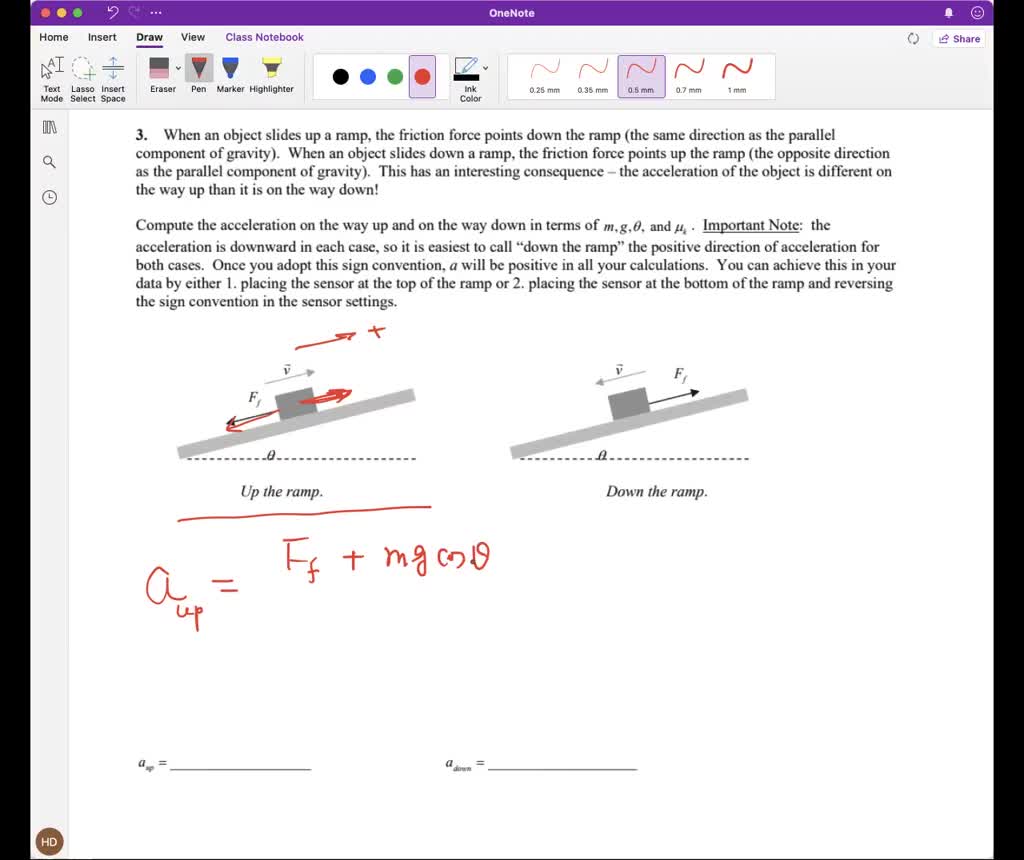The width and height of the screenshot is (1024, 860).
Task: Switch to the Insert tab
Action: [101, 37]
